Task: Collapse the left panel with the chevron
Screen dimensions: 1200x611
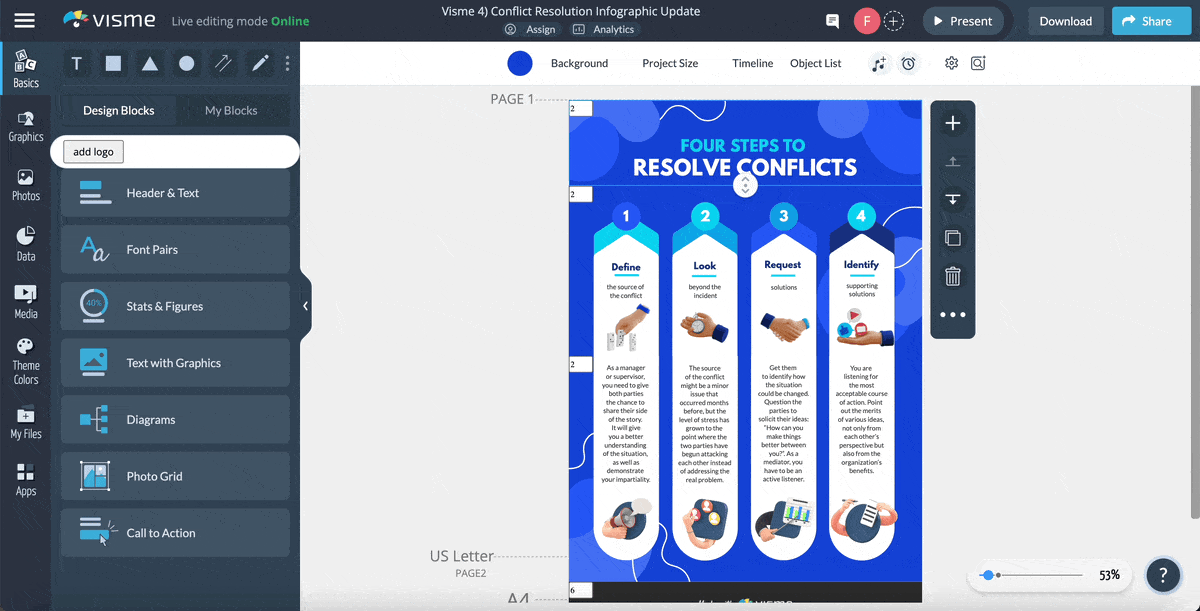Action: [306, 308]
